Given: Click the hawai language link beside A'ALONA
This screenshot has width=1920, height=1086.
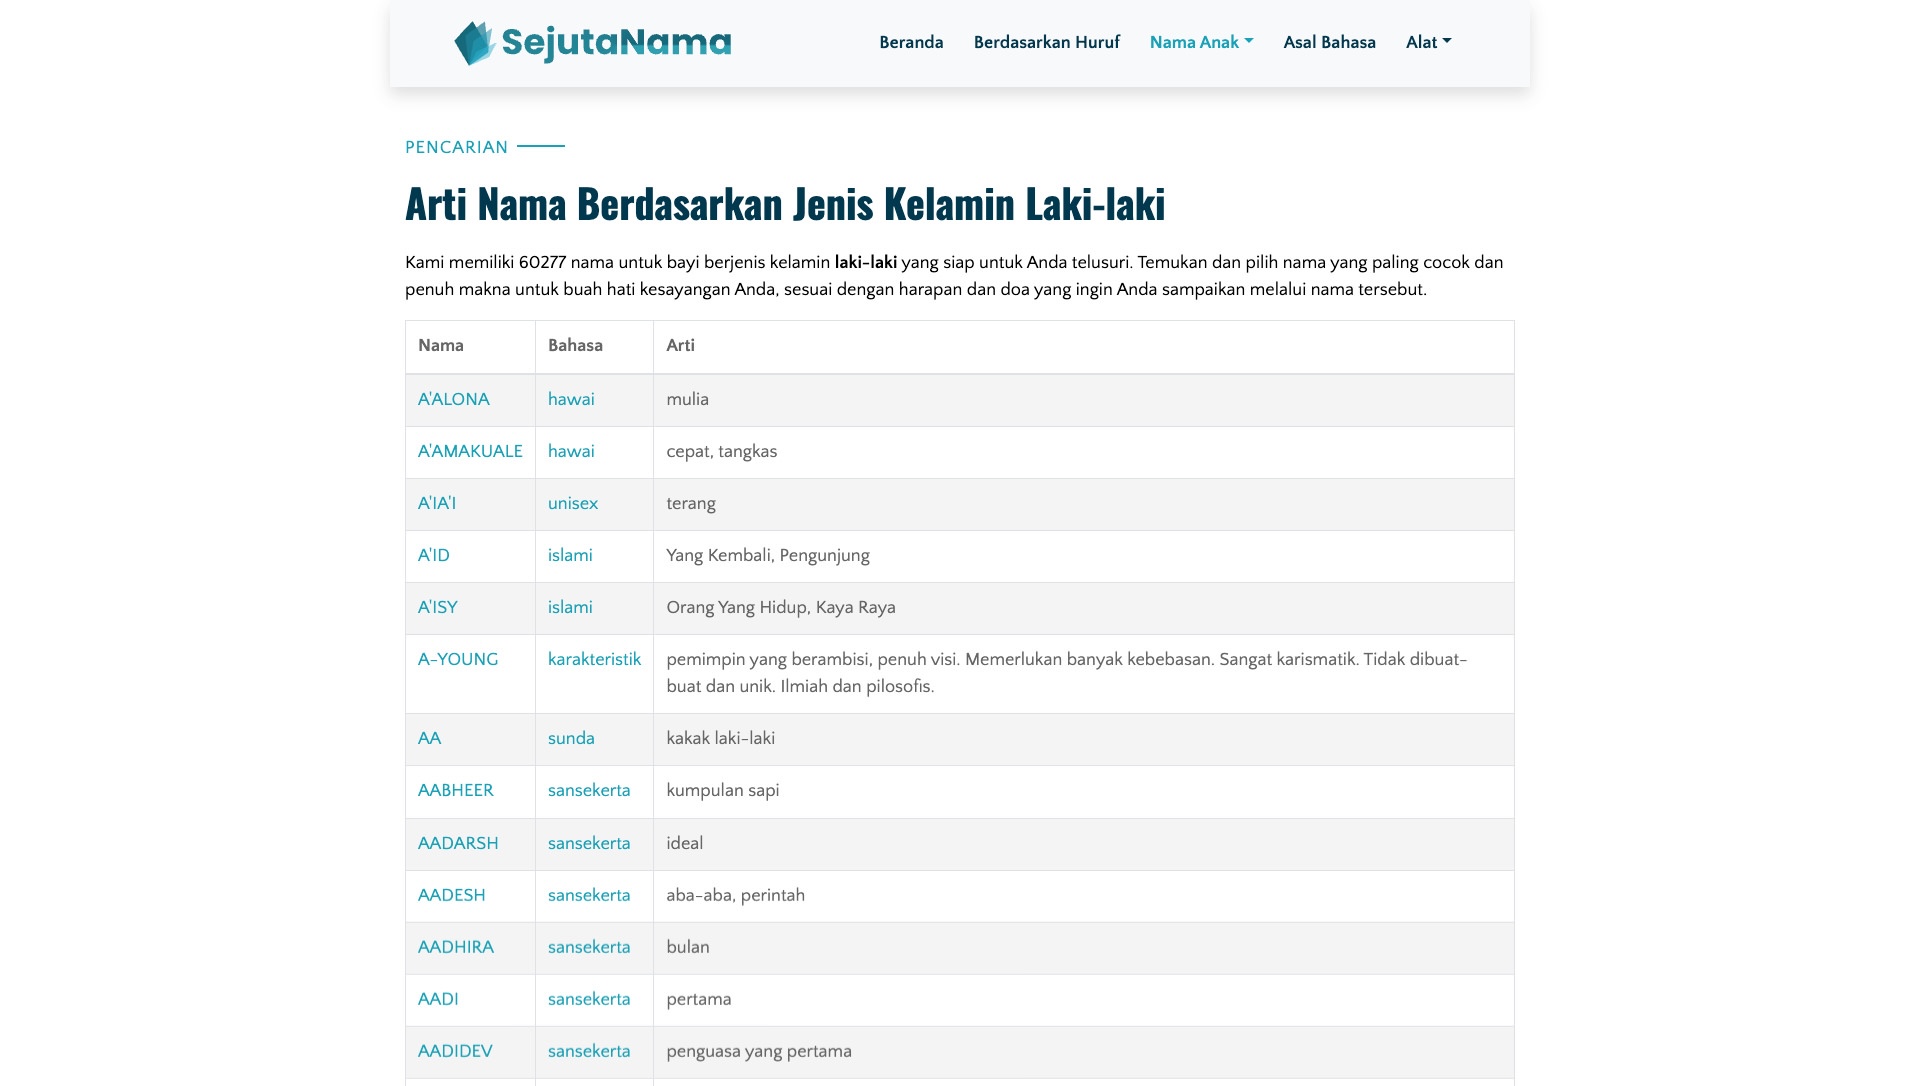Looking at the screenshot, I should [571, 399].
